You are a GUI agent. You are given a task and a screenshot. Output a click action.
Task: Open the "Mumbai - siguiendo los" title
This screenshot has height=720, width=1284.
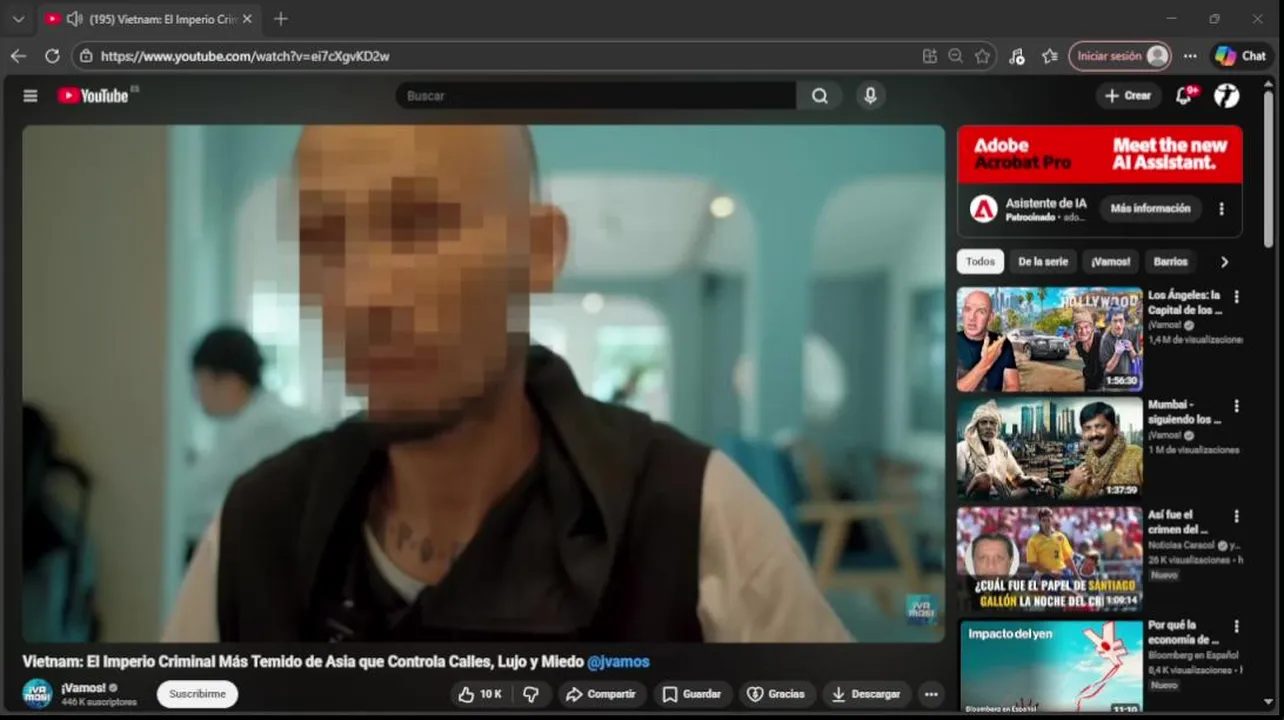tap(1185, 412)
